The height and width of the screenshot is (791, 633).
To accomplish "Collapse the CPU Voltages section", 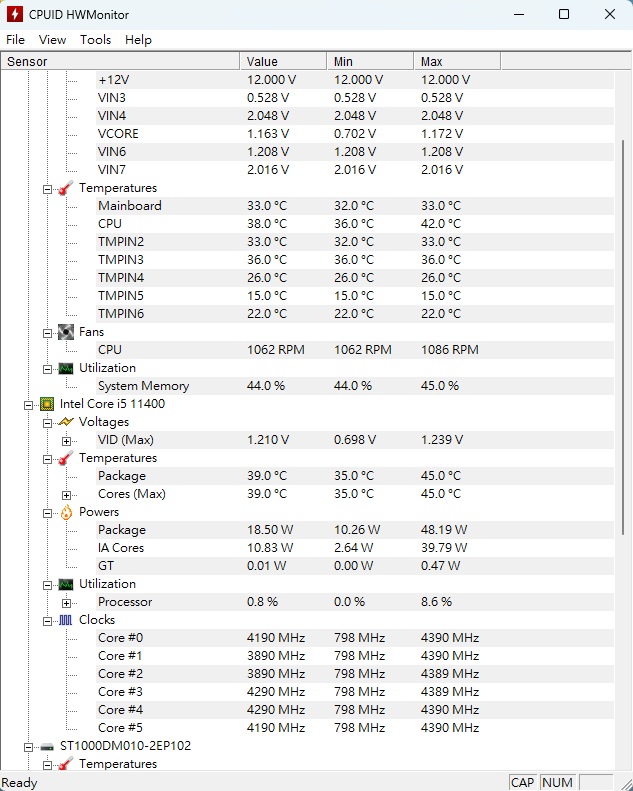I will click(47, 423).
